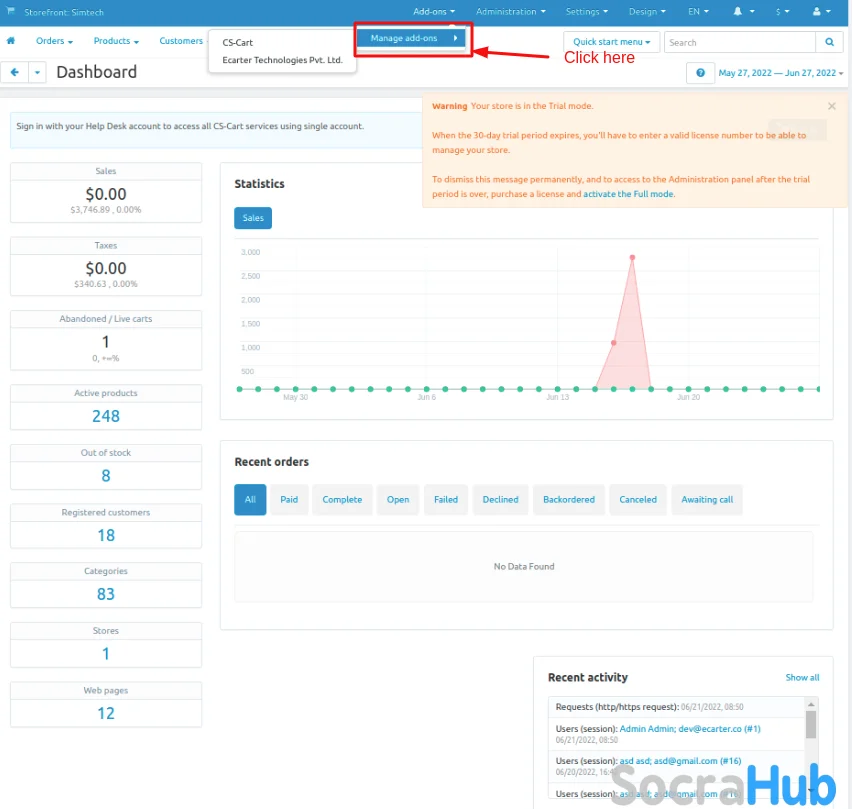Go to the Home icon

[x=11, y=41]
